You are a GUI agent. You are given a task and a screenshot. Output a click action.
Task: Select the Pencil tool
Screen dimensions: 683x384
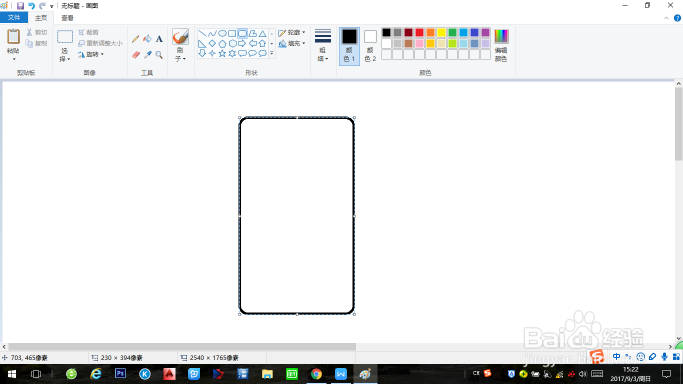135,39
